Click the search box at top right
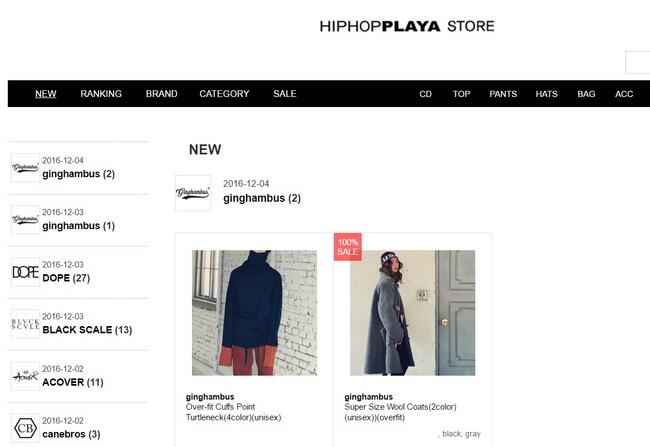Image resolution: width=650 pixels, height=447 pixels. click(x=638, y=62)
